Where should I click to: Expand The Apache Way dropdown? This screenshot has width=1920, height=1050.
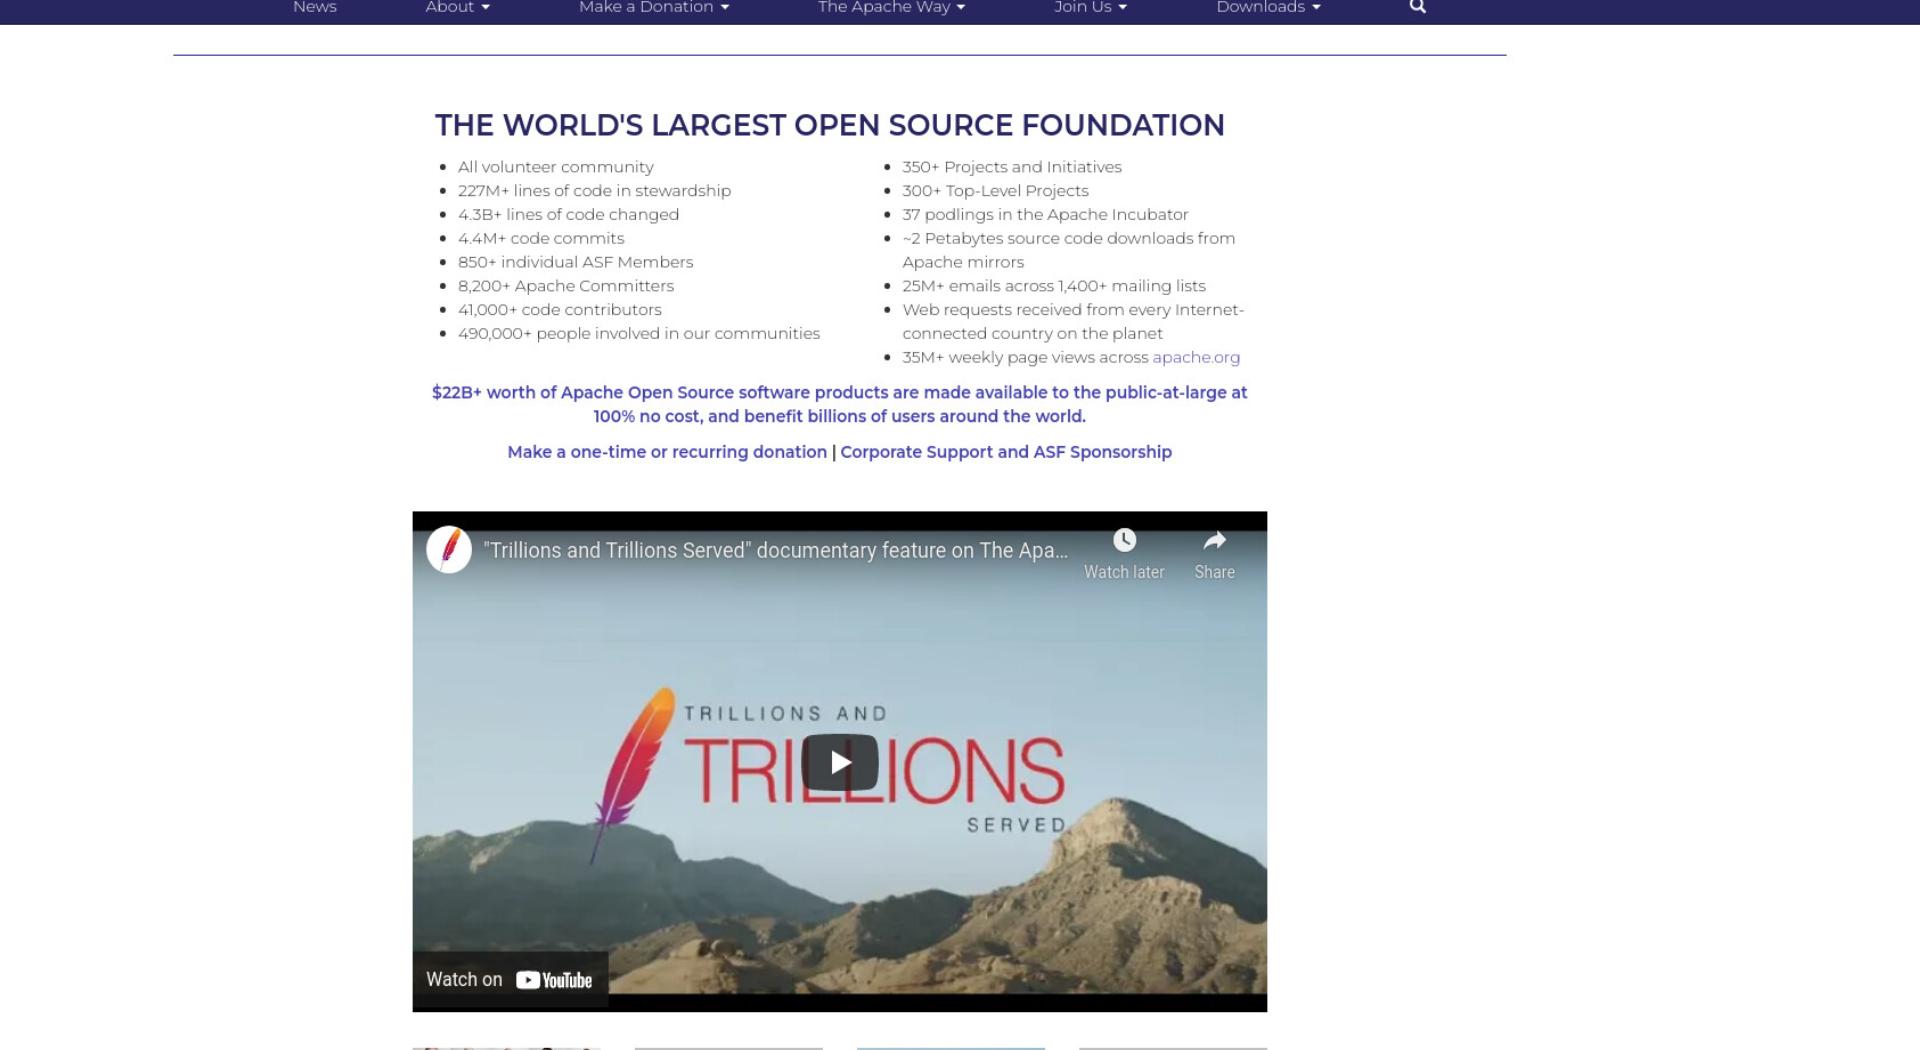tap(892, 7)
